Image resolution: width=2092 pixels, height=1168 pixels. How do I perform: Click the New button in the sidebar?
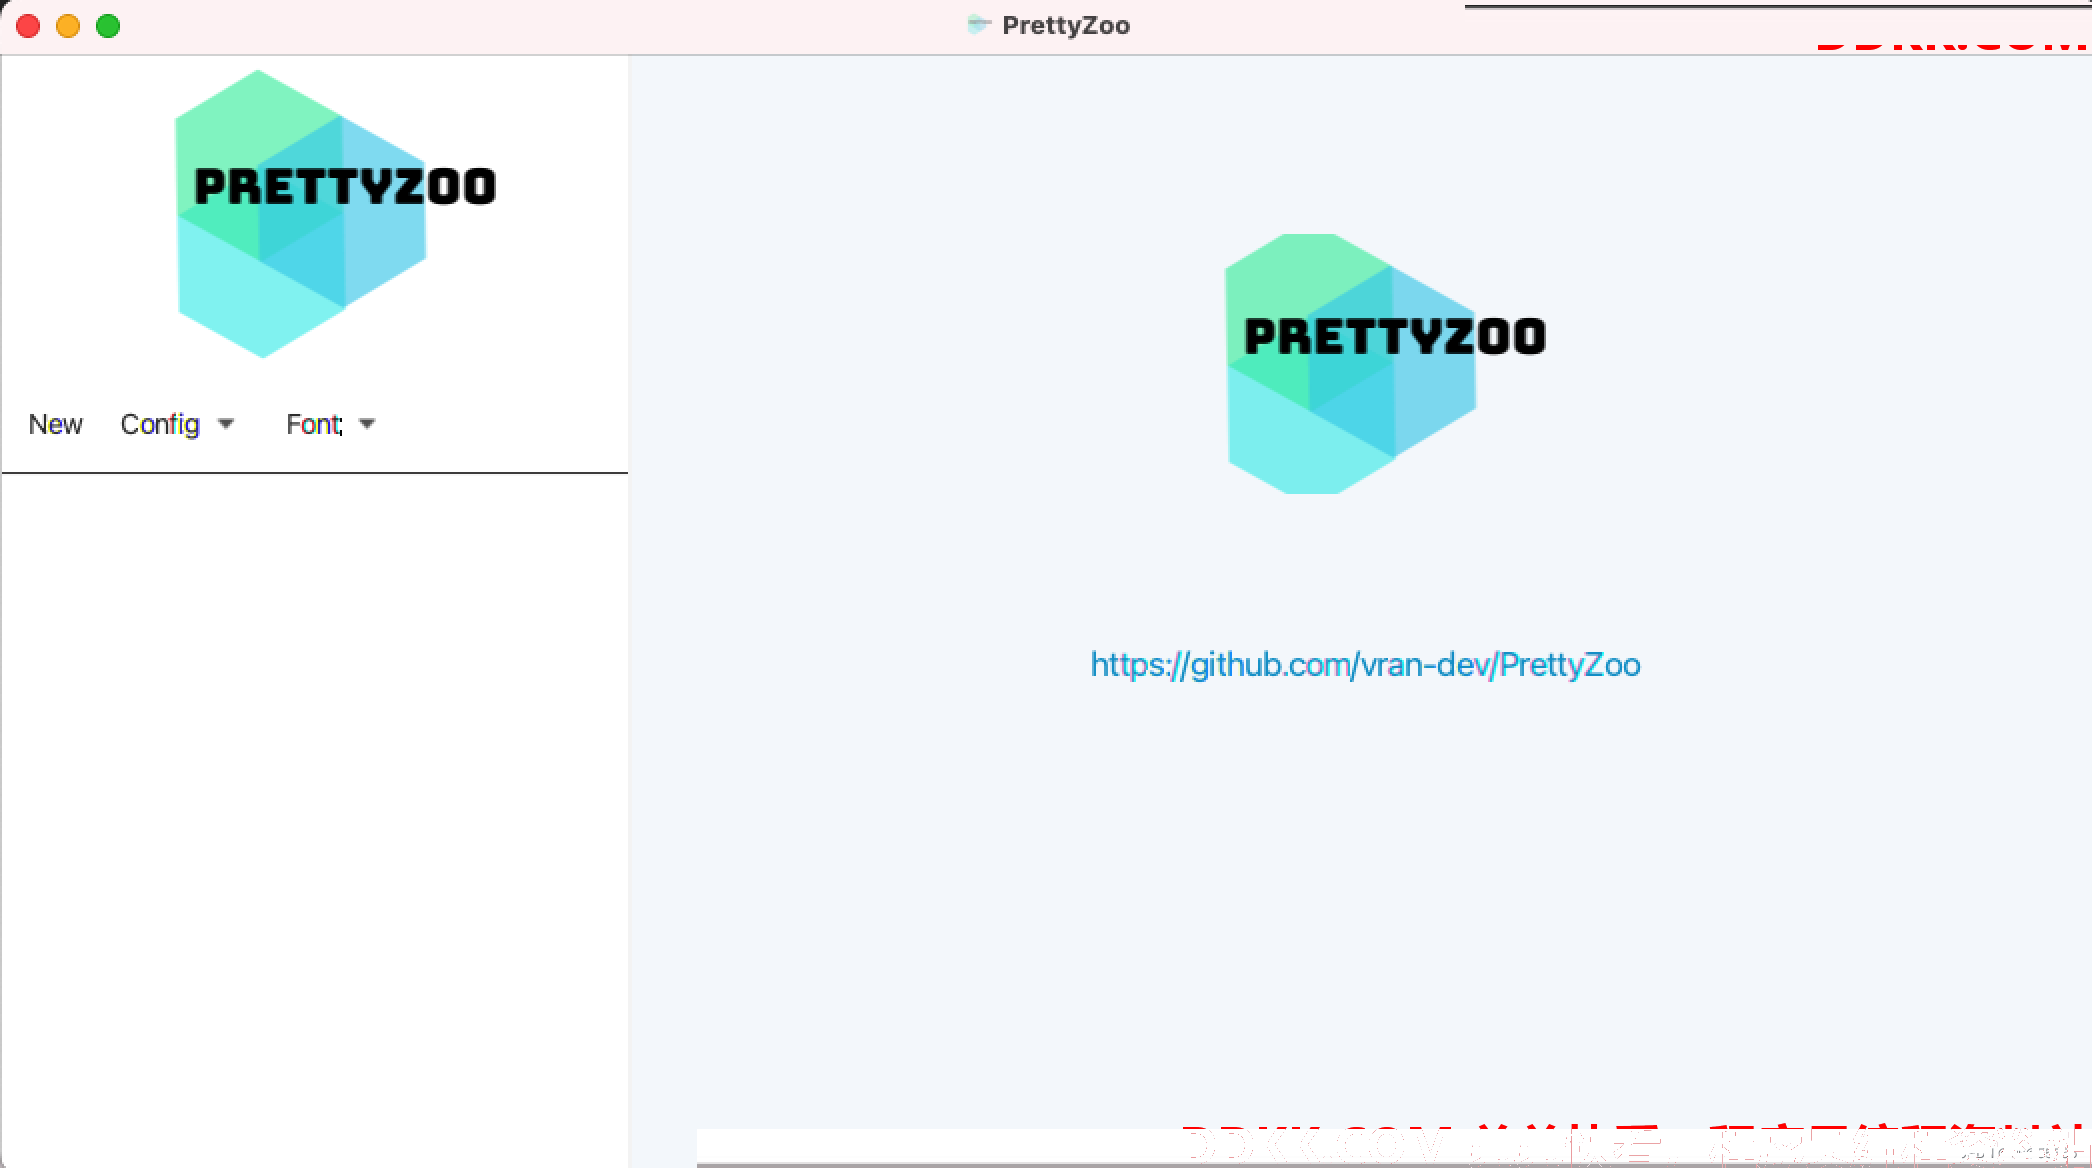(x=56, y=425)
